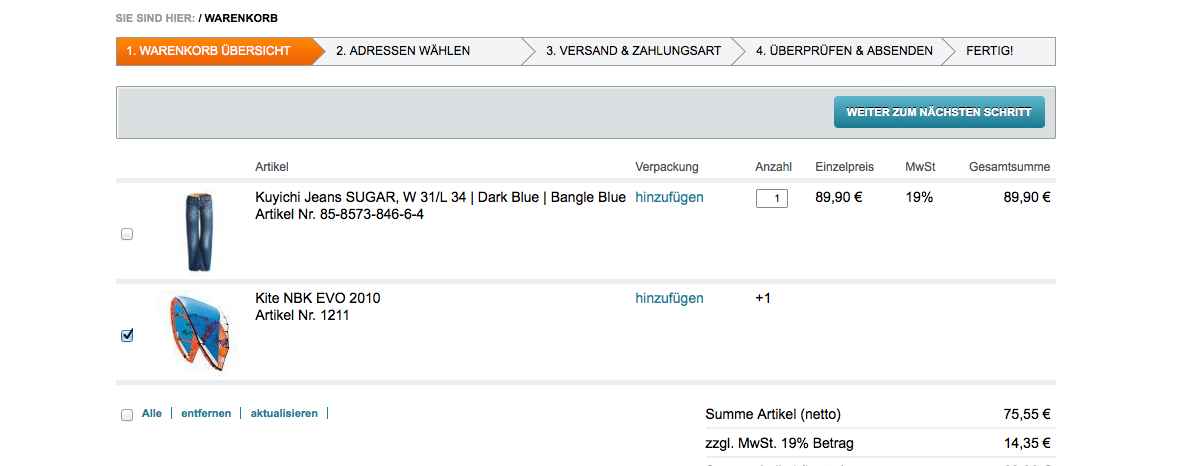
Task: Click Kite NBK EVO 2010 article title
Action: click(x=318, y=298)
